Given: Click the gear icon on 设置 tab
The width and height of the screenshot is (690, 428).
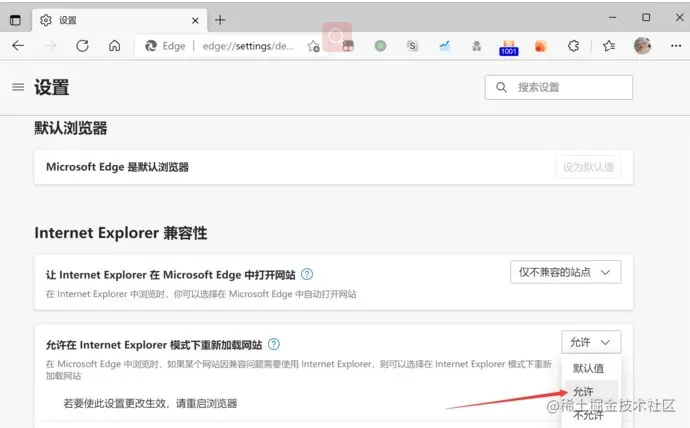Looking at the screenshot, I should coord(46,20).
